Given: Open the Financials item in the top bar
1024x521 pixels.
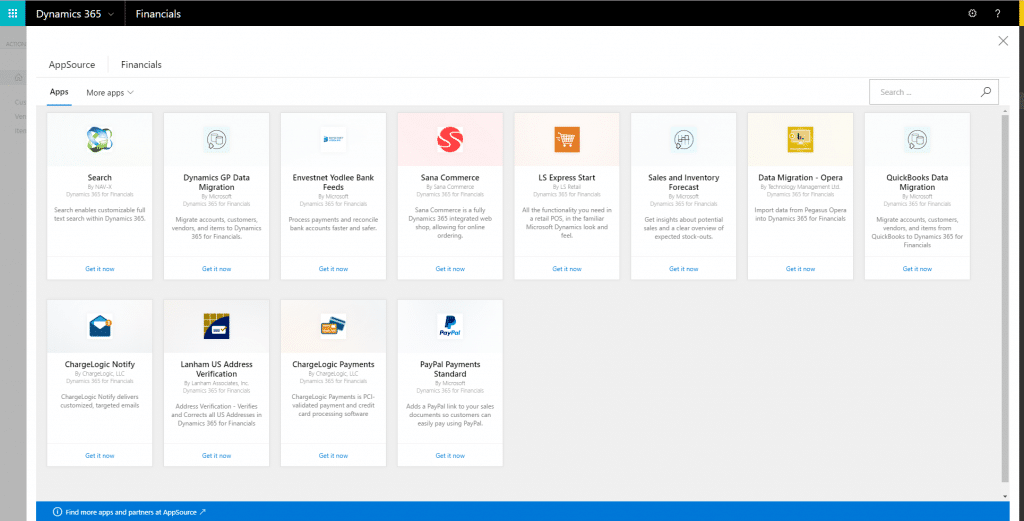Looking at the screenshot, I should coord(158,13).
